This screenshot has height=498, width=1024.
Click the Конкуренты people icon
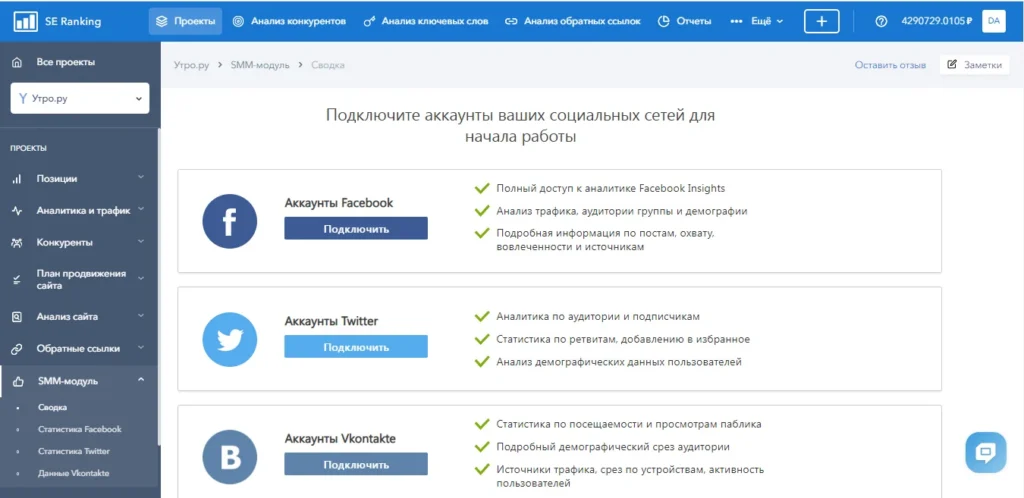17,242
